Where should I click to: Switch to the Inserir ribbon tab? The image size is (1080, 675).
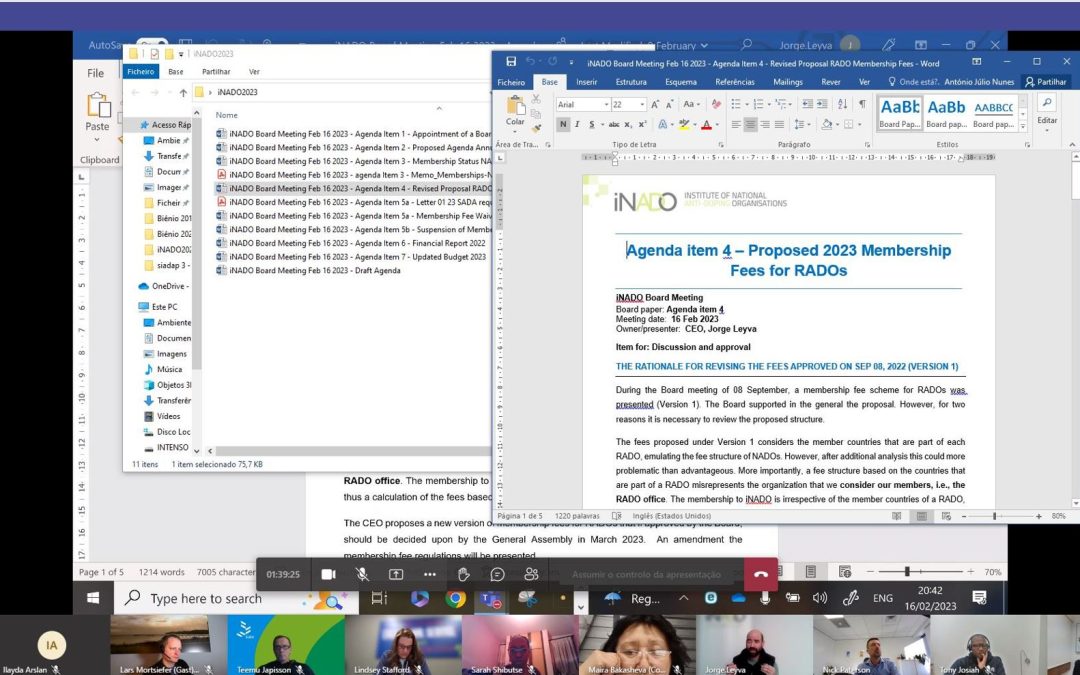587,82
